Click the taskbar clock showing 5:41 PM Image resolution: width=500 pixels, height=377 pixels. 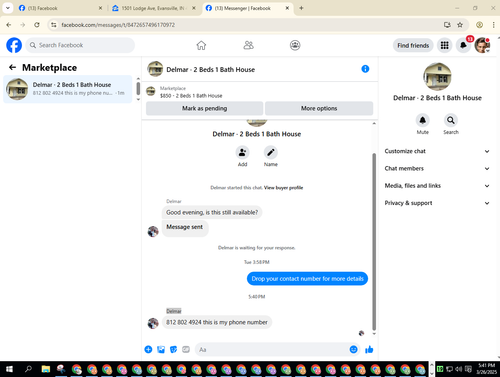[x=486, y=369]
